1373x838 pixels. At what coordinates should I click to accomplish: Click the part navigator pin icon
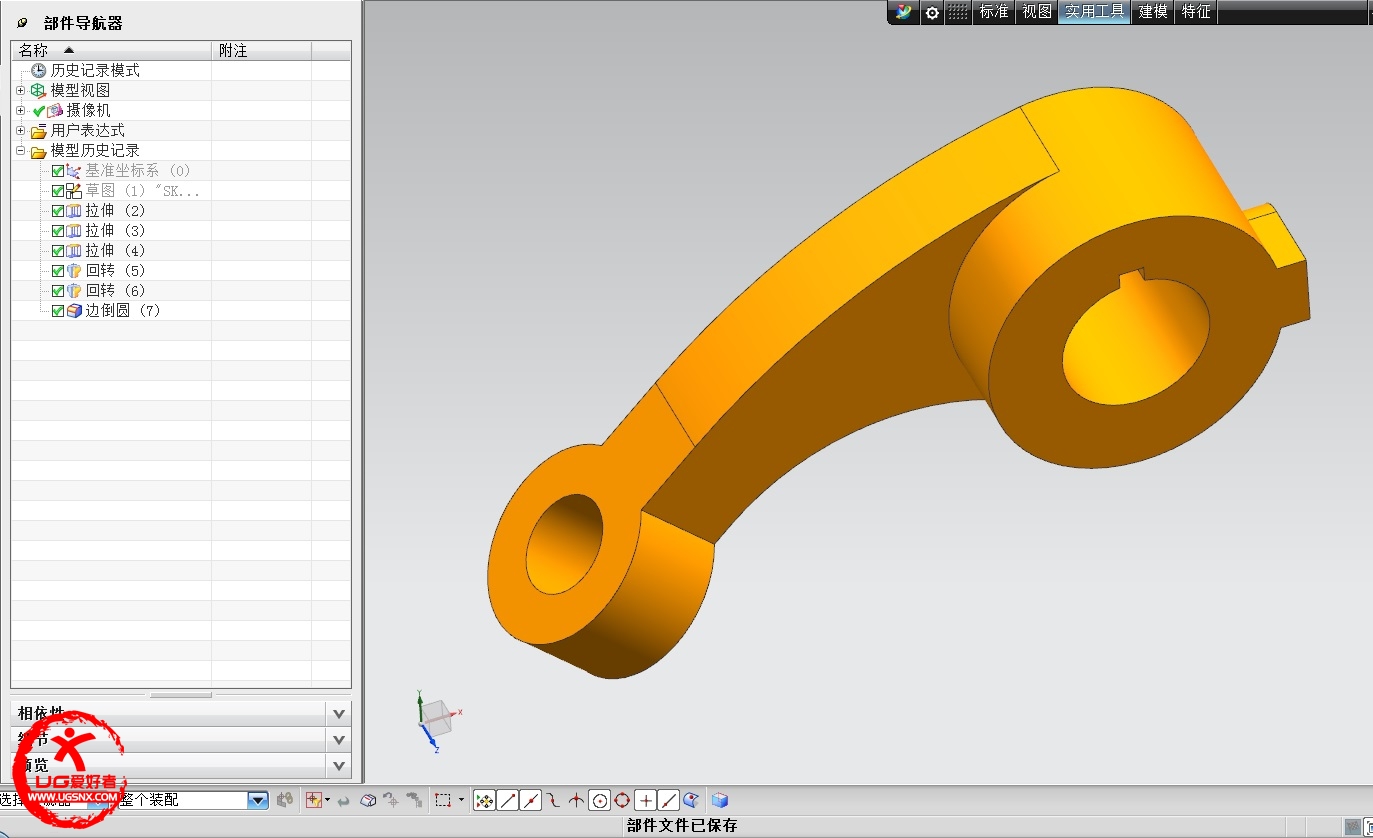coord(23,23)
